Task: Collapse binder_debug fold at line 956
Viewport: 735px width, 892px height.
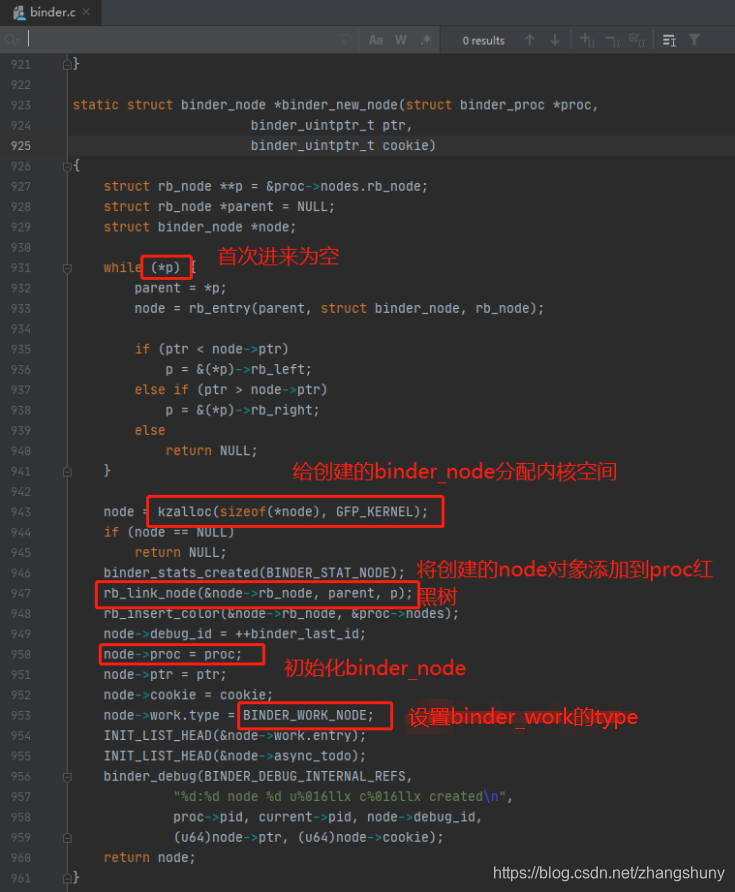Action: 67,777
